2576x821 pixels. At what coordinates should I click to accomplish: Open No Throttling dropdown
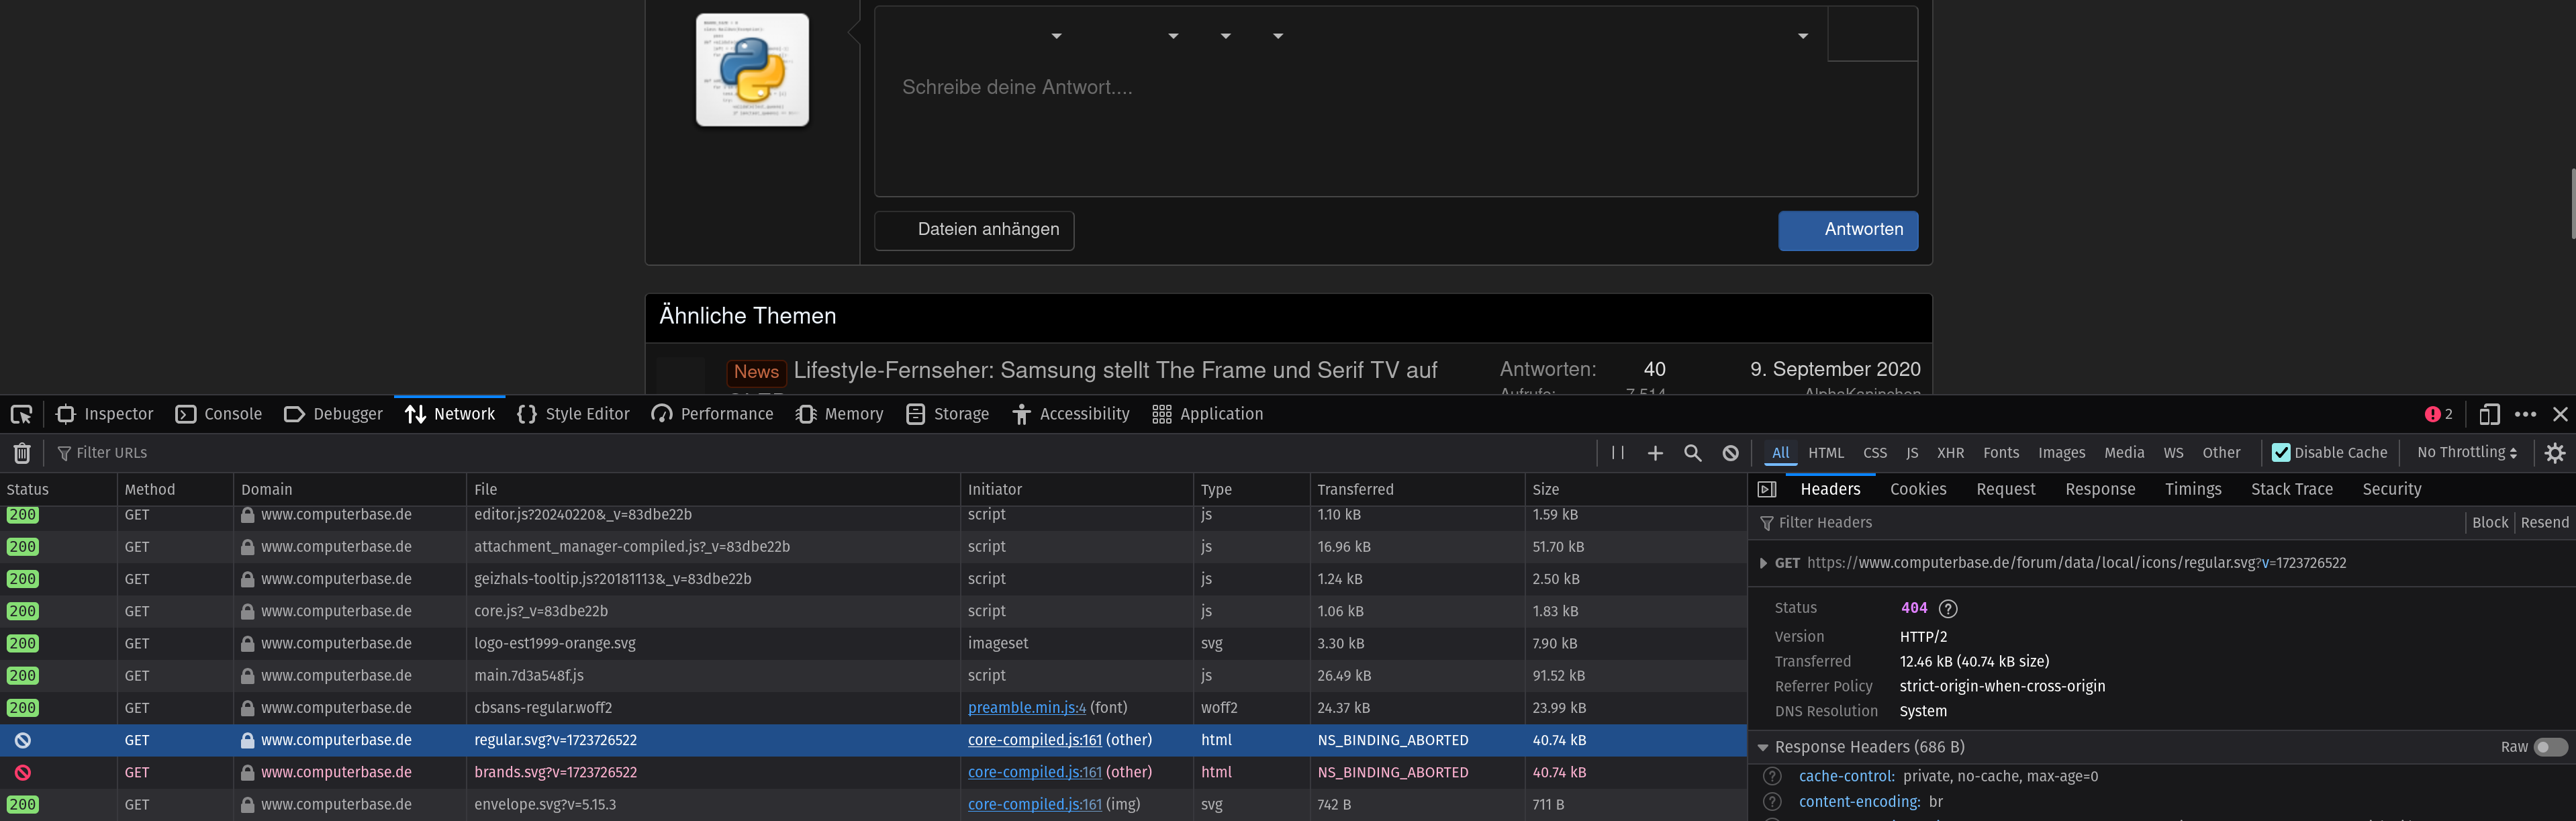click(x=2466, y=453)
